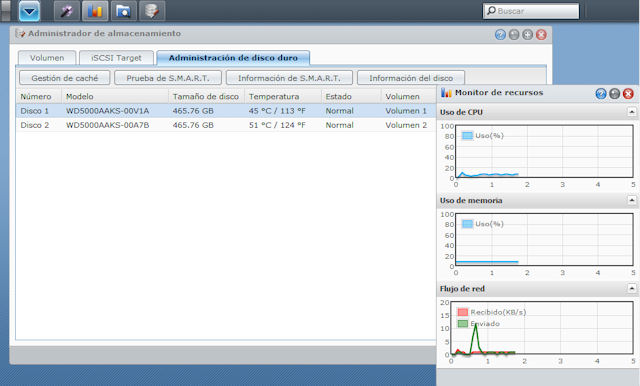Open help in Monitor de recursos
This screenshot has height=386, width=640.
pyautogui.click(x=600, y=94)
